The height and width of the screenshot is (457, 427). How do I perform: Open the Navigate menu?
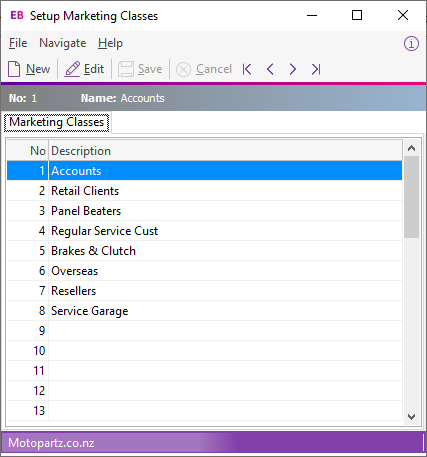point(63,43)
